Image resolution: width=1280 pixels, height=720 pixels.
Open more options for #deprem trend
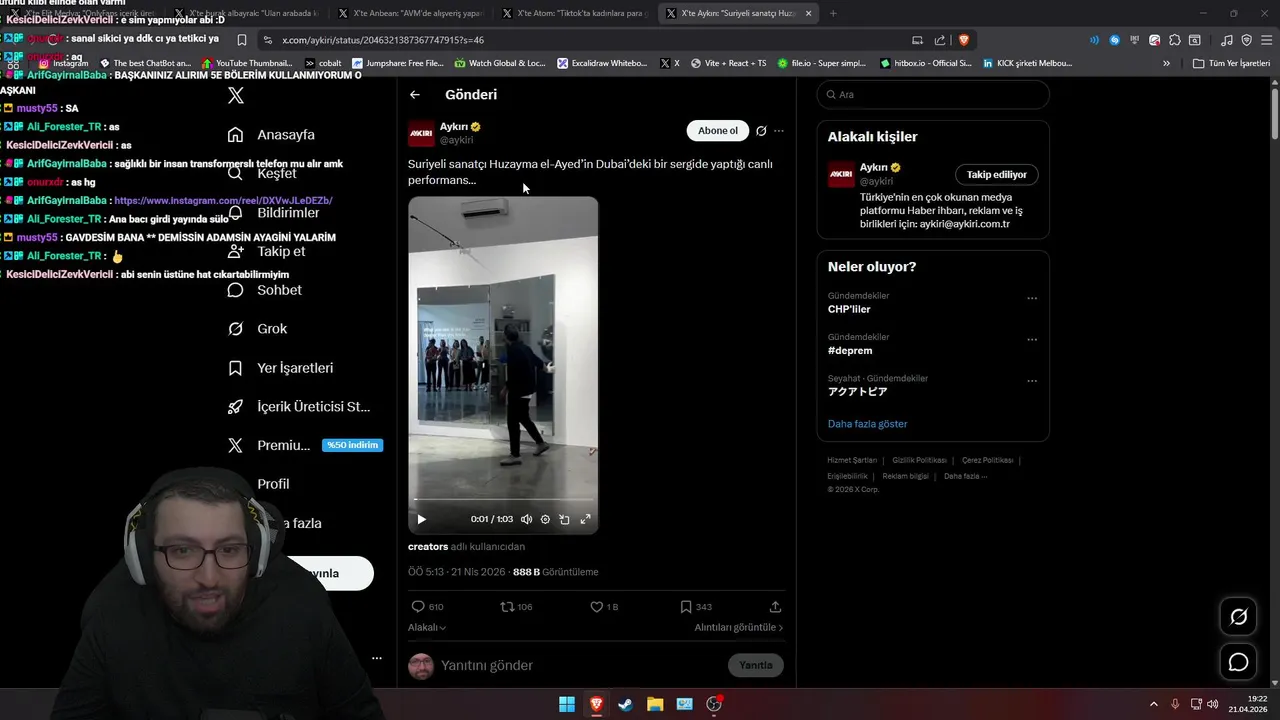coord(1032,340)
